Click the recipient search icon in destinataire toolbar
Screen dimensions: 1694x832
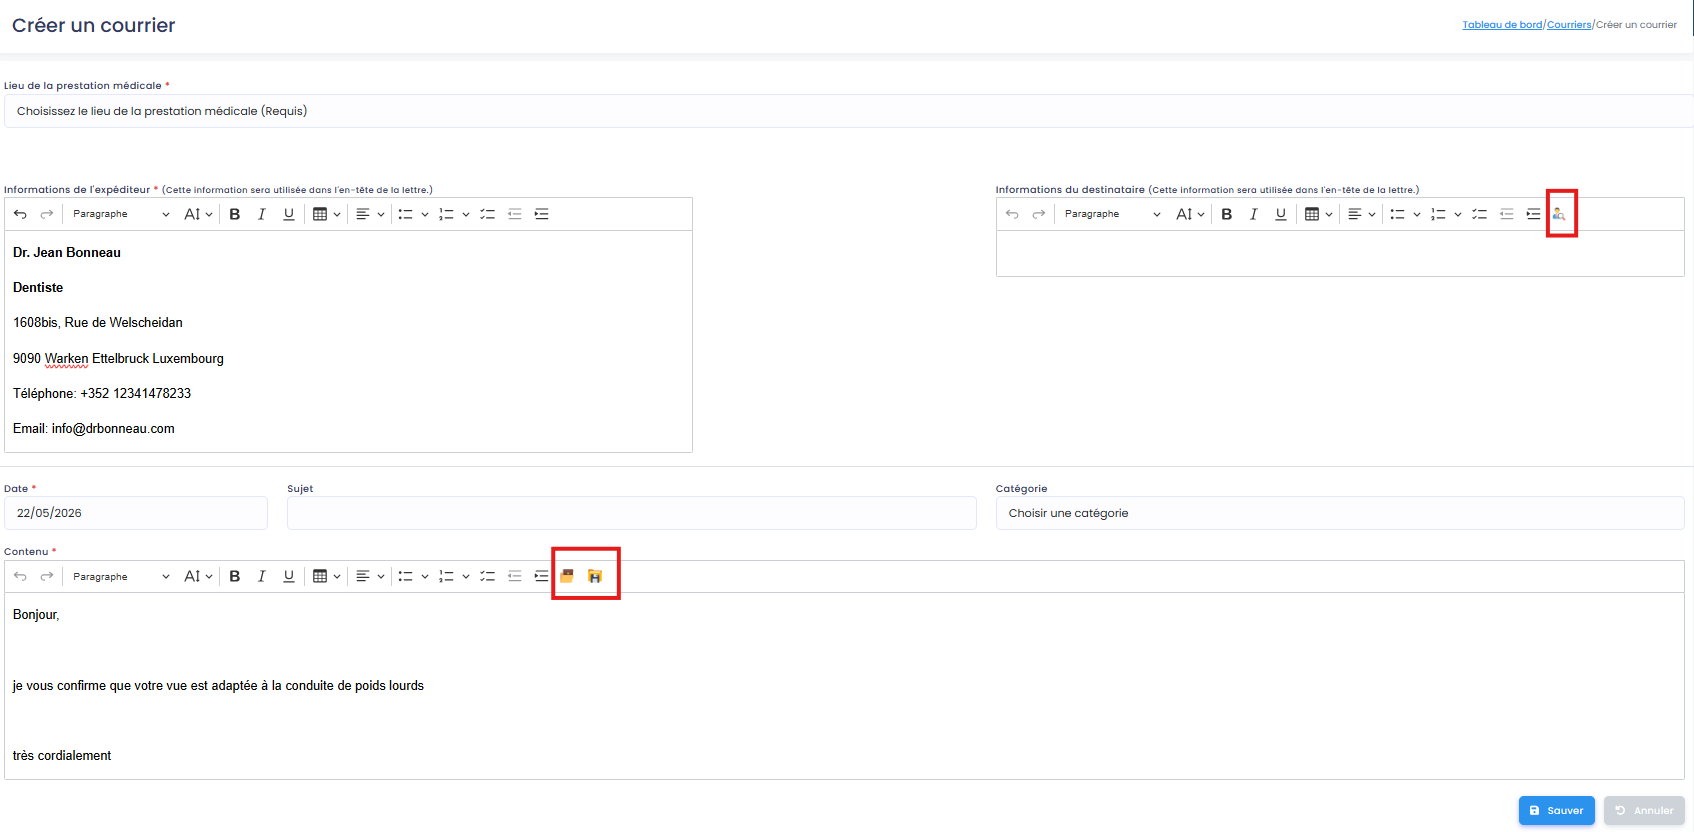pyautogui.click(x=1559, y=214)
